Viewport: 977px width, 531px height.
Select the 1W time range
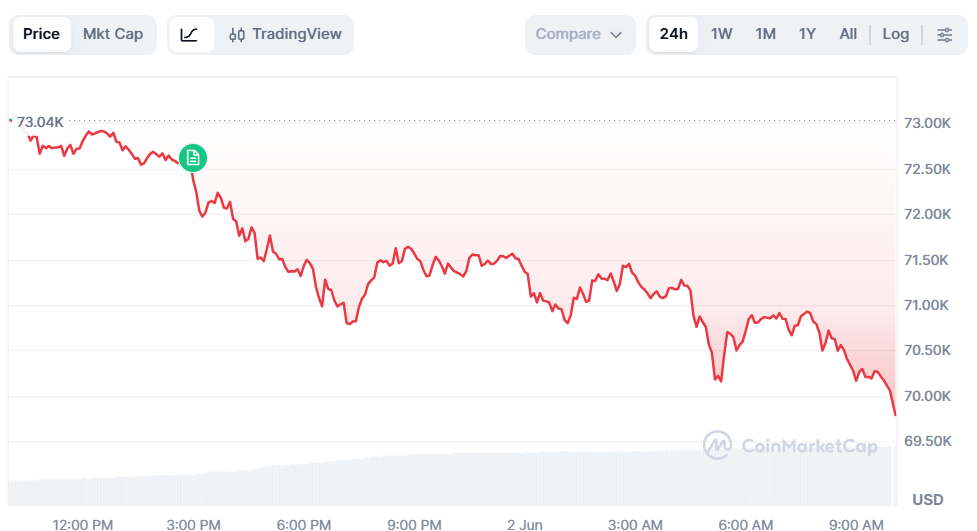pyautogui.click(x=722, y=34)
